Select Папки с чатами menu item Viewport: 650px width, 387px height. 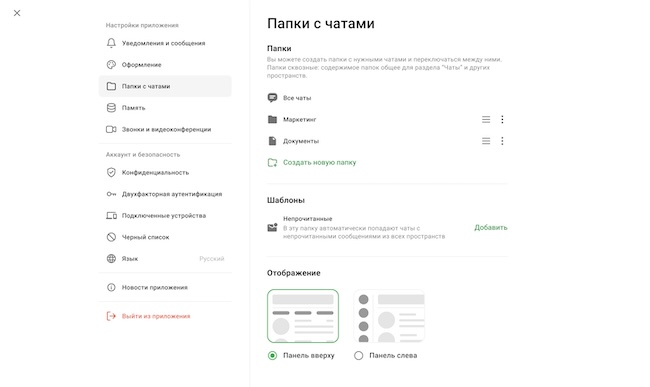click(165, 86)
